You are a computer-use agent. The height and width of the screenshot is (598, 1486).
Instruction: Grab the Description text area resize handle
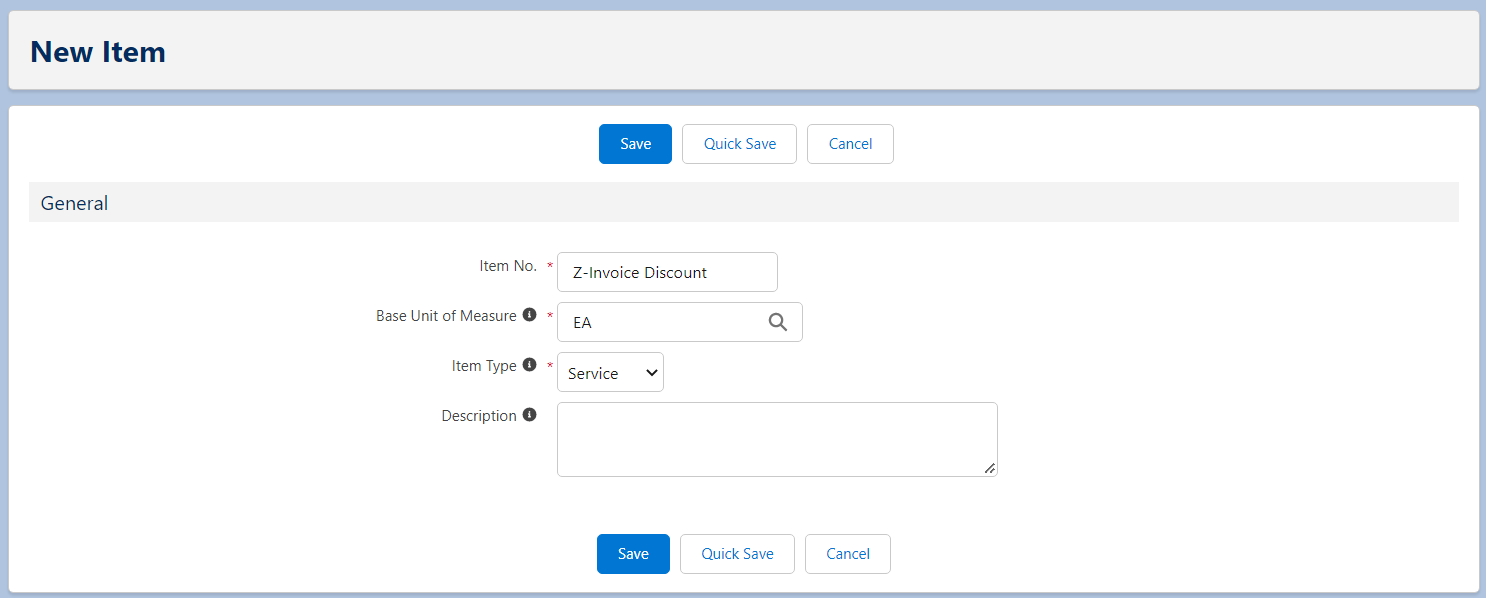pyautogui.click(x=990, y=468)
